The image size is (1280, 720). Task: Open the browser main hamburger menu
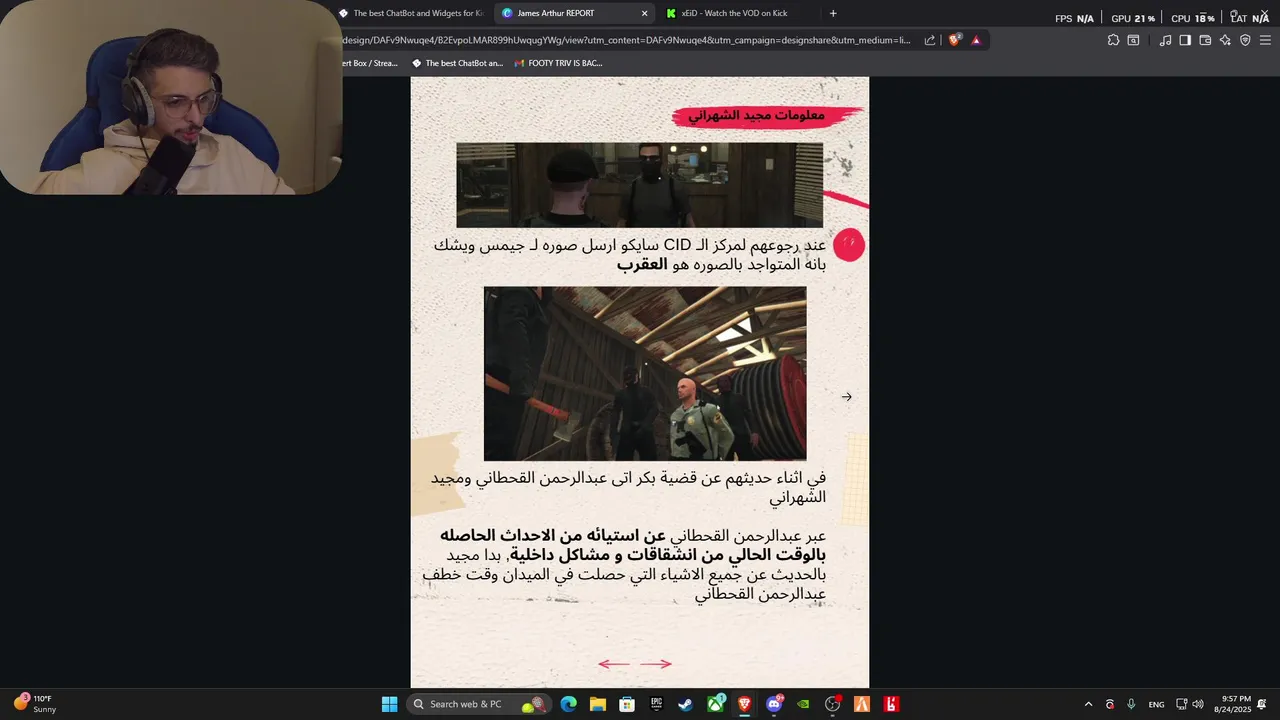[x=1265, y=40]
